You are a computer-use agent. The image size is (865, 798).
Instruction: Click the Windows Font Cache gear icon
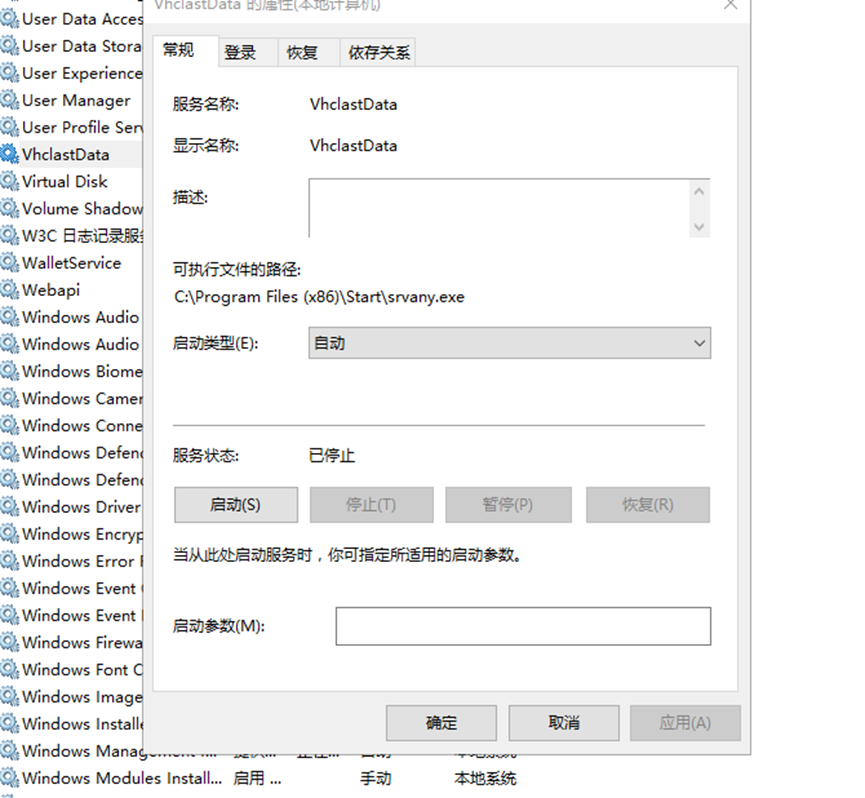pyautogui.click(x=9, y=669)
